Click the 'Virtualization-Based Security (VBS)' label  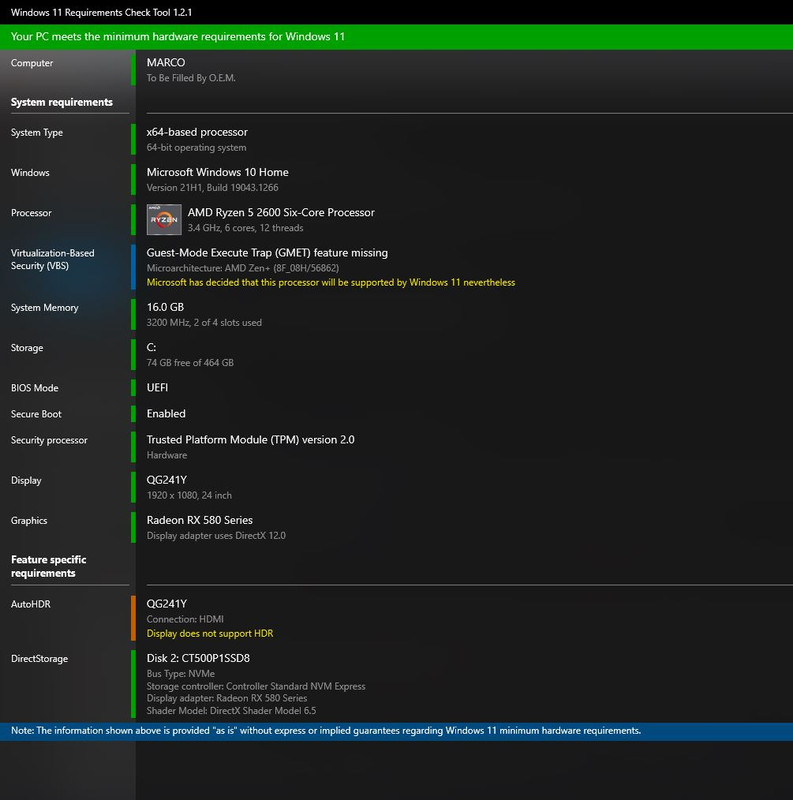pyautogui.click(x=53, y=259)
